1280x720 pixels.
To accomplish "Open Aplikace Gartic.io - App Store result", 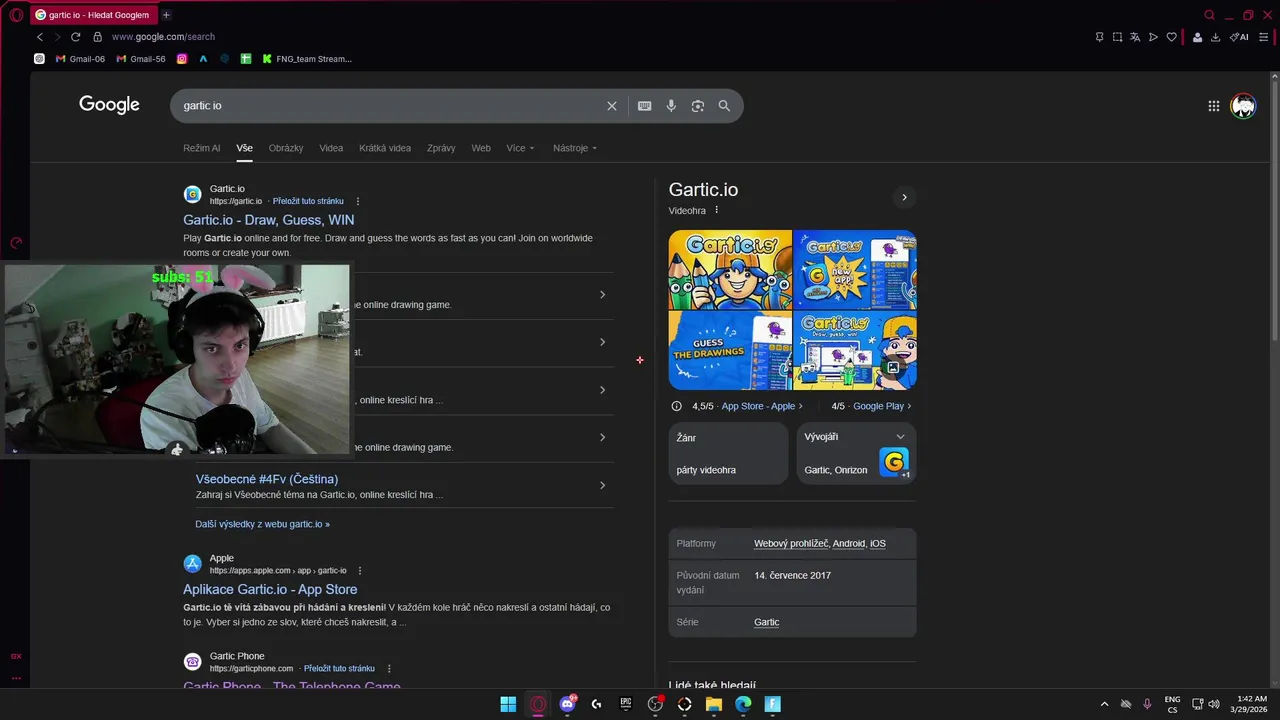I will click(x=270, y=590).
